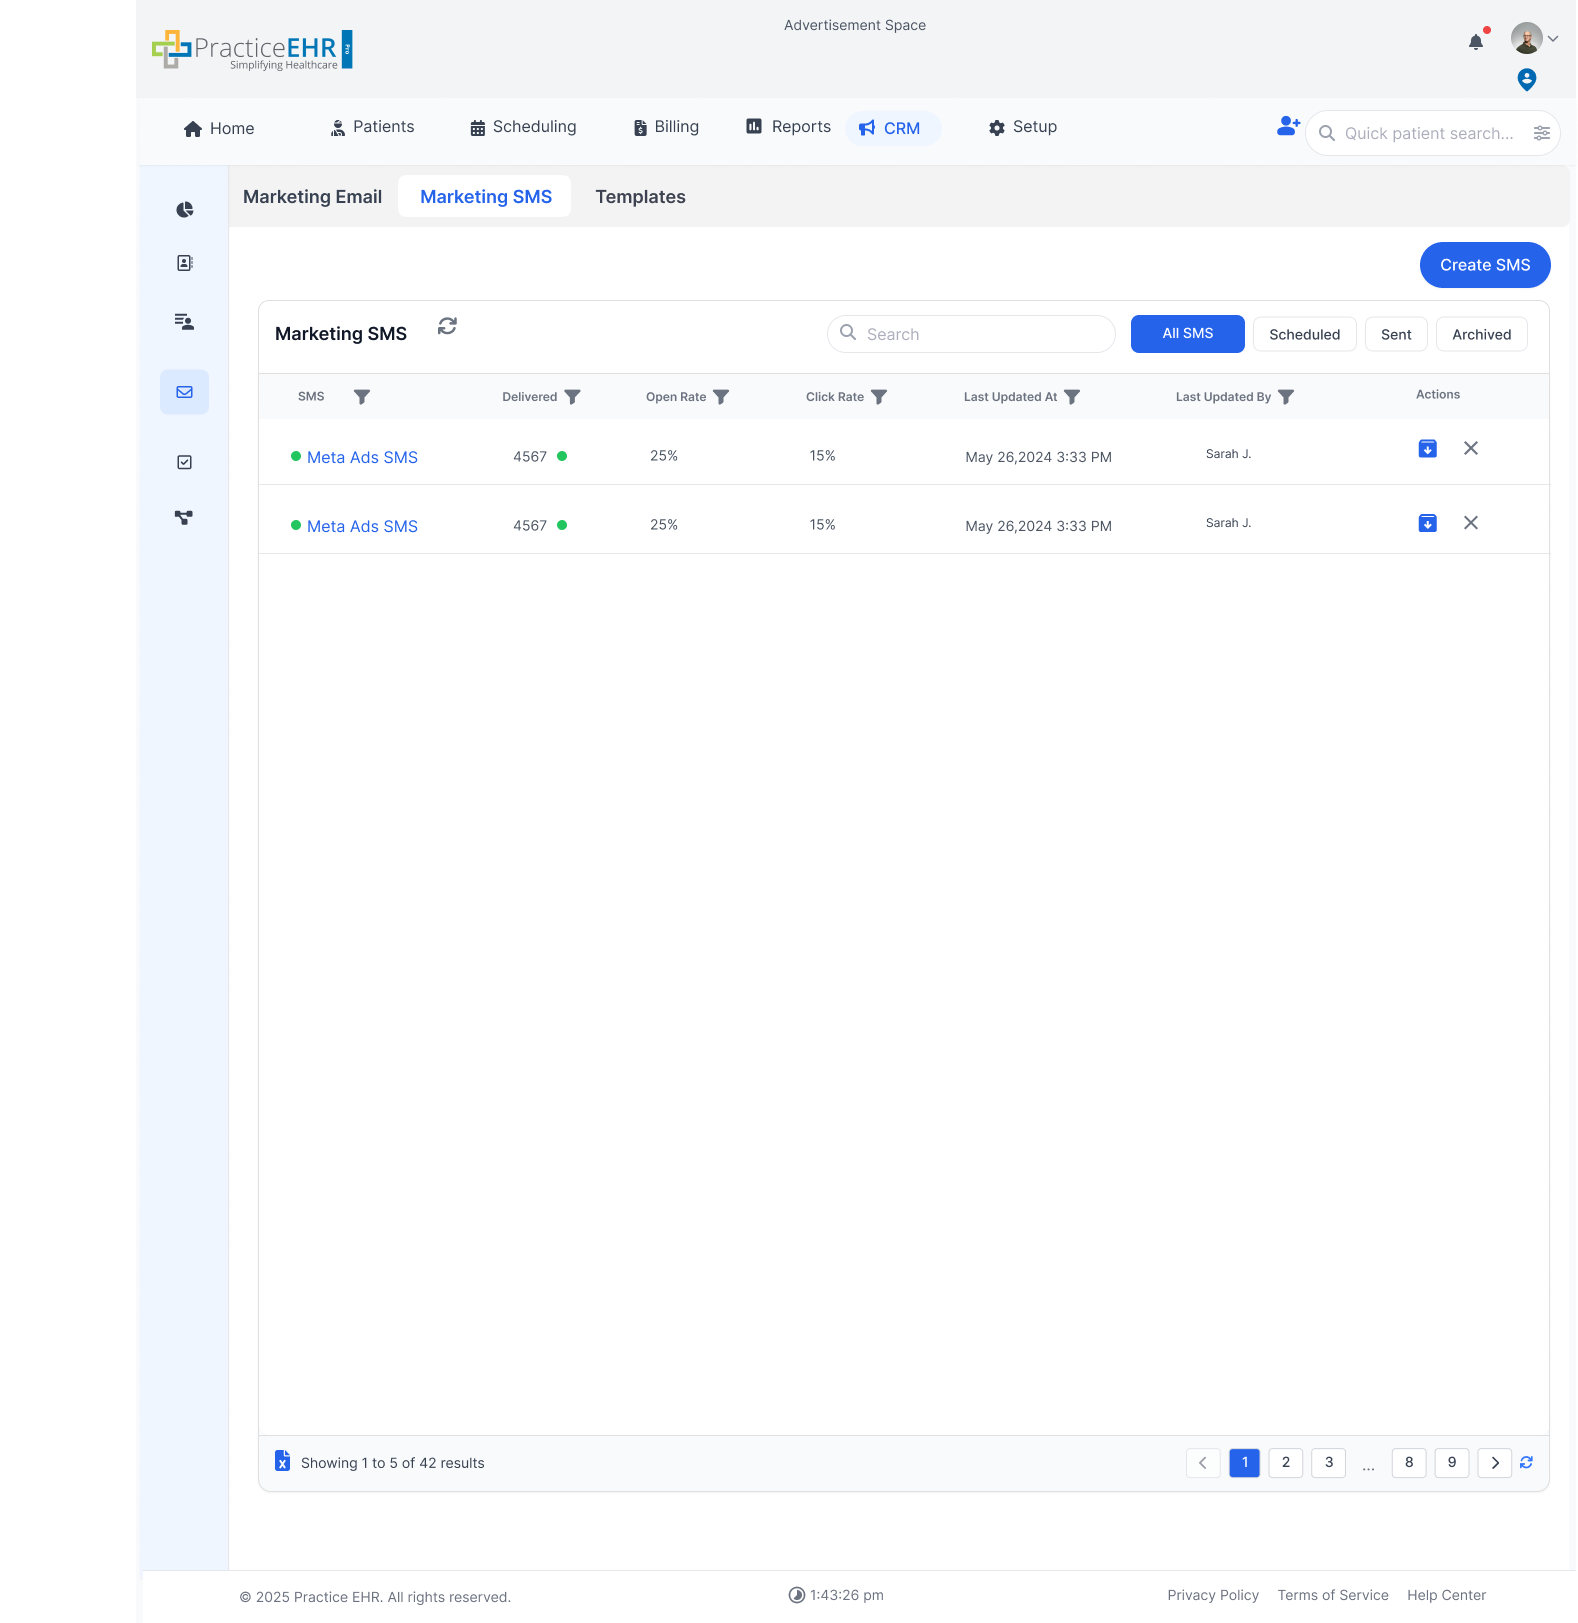This screenshot has height=1623, width=1578.
Task: Open the notifications bell
Action: pyautogui.click(x=1475, y=42)
